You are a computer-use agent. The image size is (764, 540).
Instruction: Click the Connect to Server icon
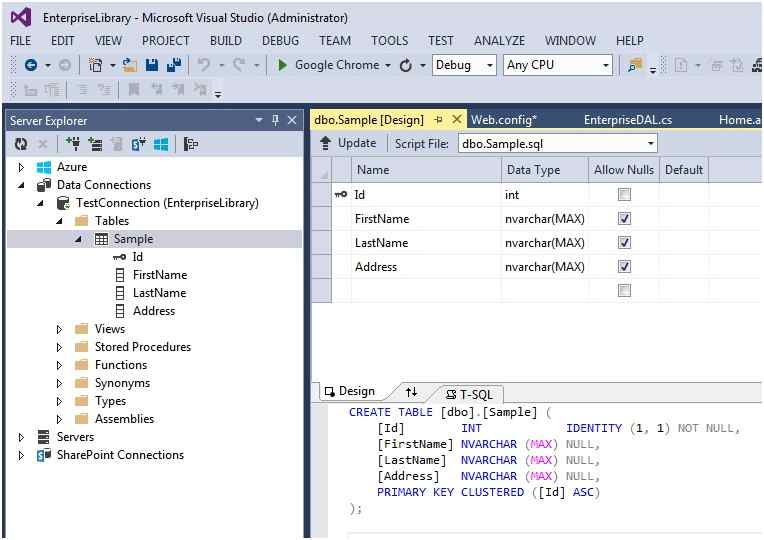pos(95,144)
